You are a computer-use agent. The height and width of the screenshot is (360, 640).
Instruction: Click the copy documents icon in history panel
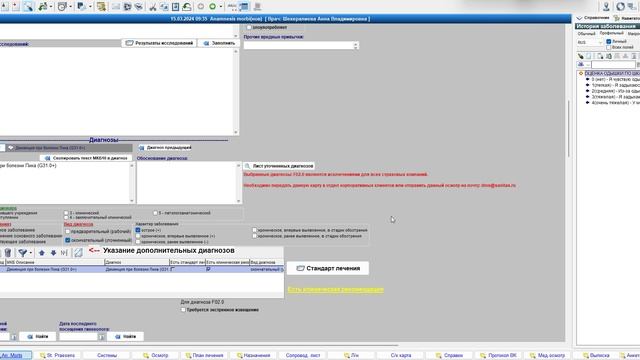pos(600,56)
